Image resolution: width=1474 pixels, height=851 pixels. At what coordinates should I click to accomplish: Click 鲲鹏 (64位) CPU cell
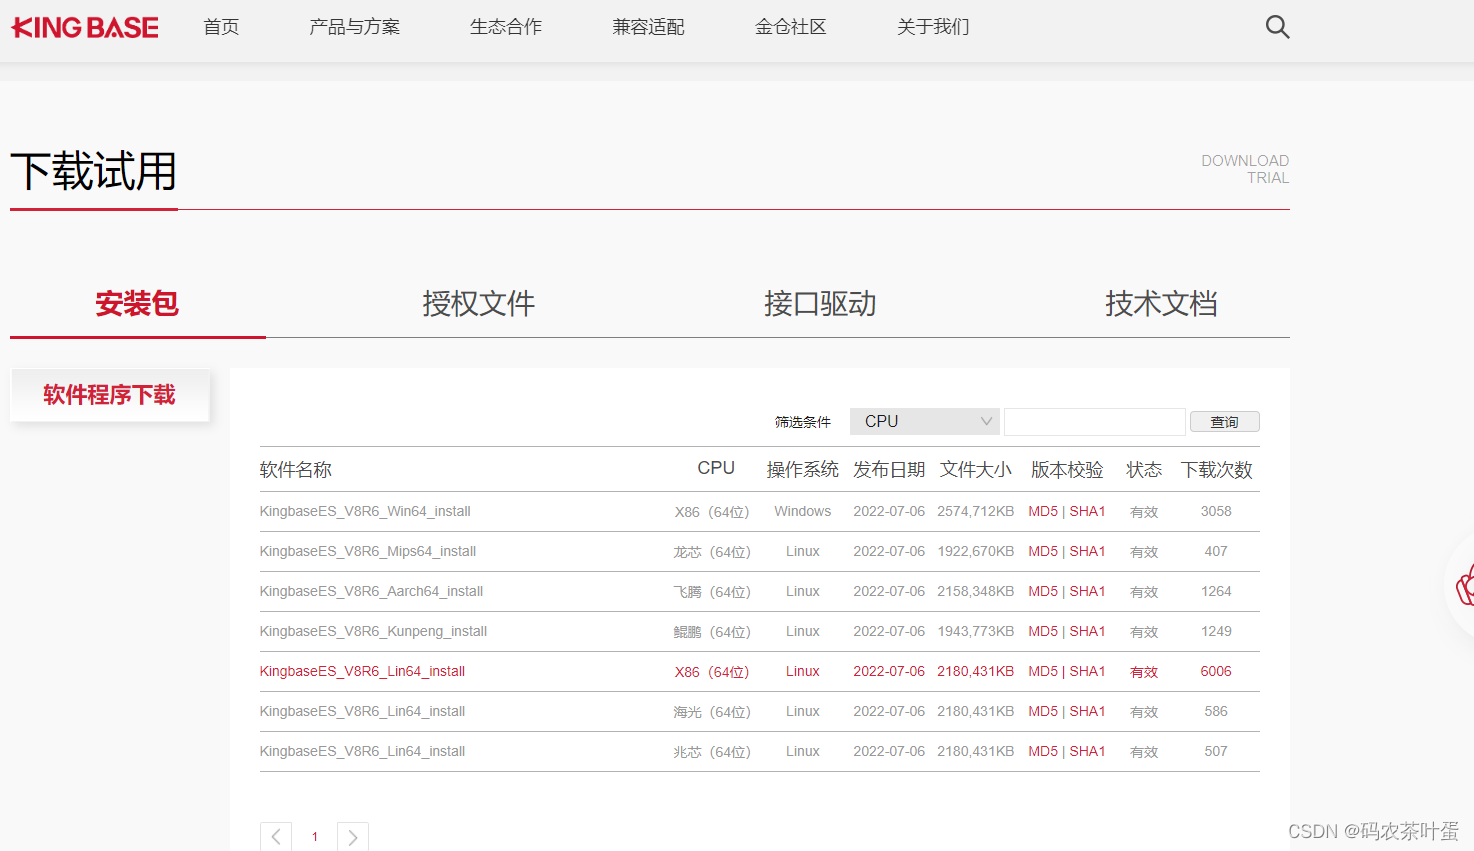point(712,631)
